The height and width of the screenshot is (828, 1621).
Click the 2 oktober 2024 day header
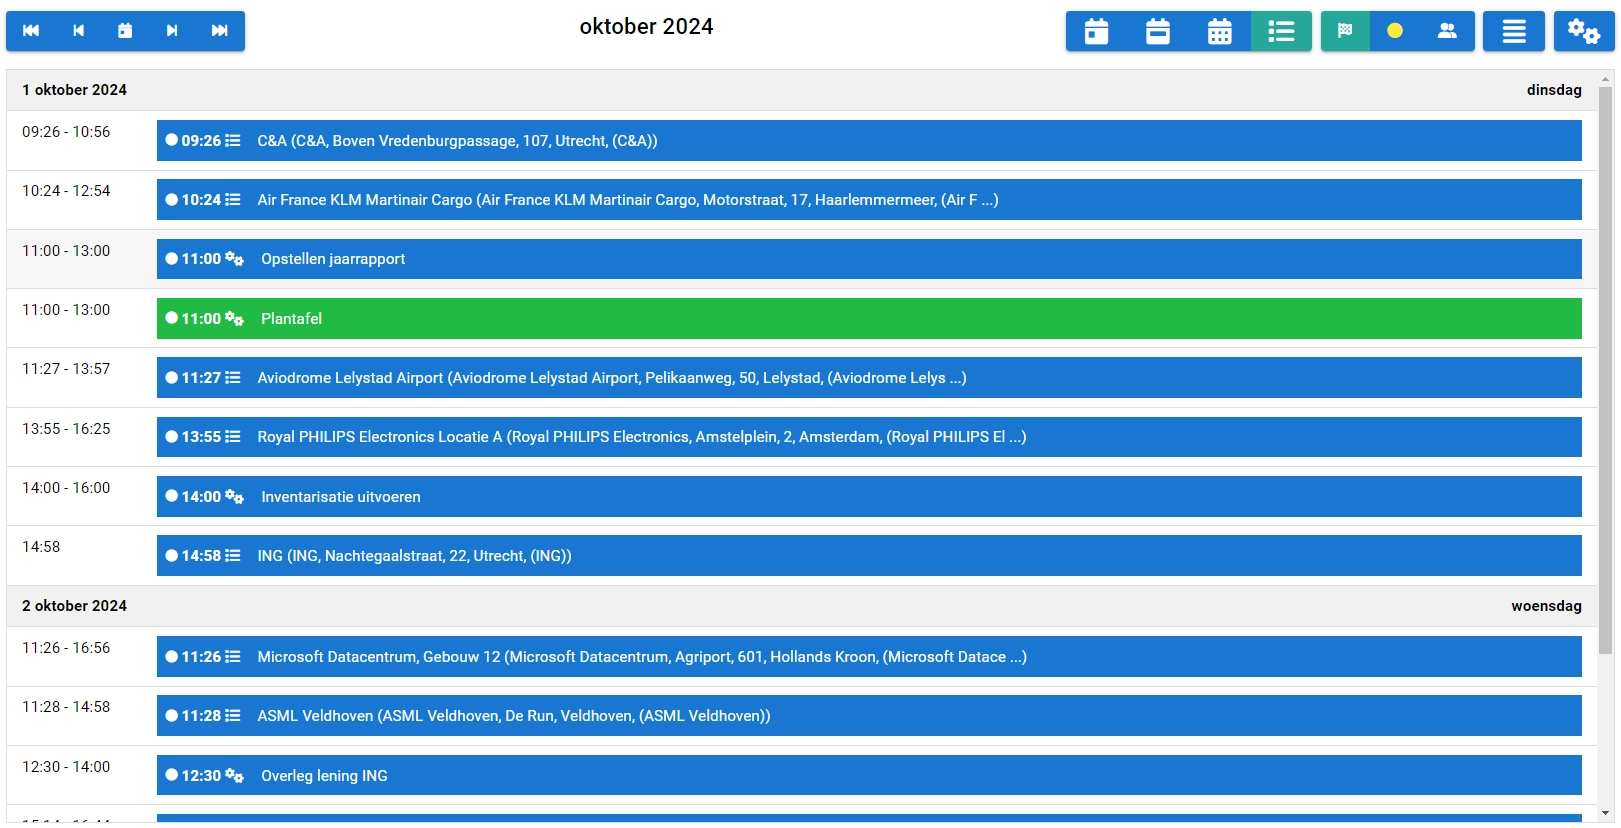[75, 606]
